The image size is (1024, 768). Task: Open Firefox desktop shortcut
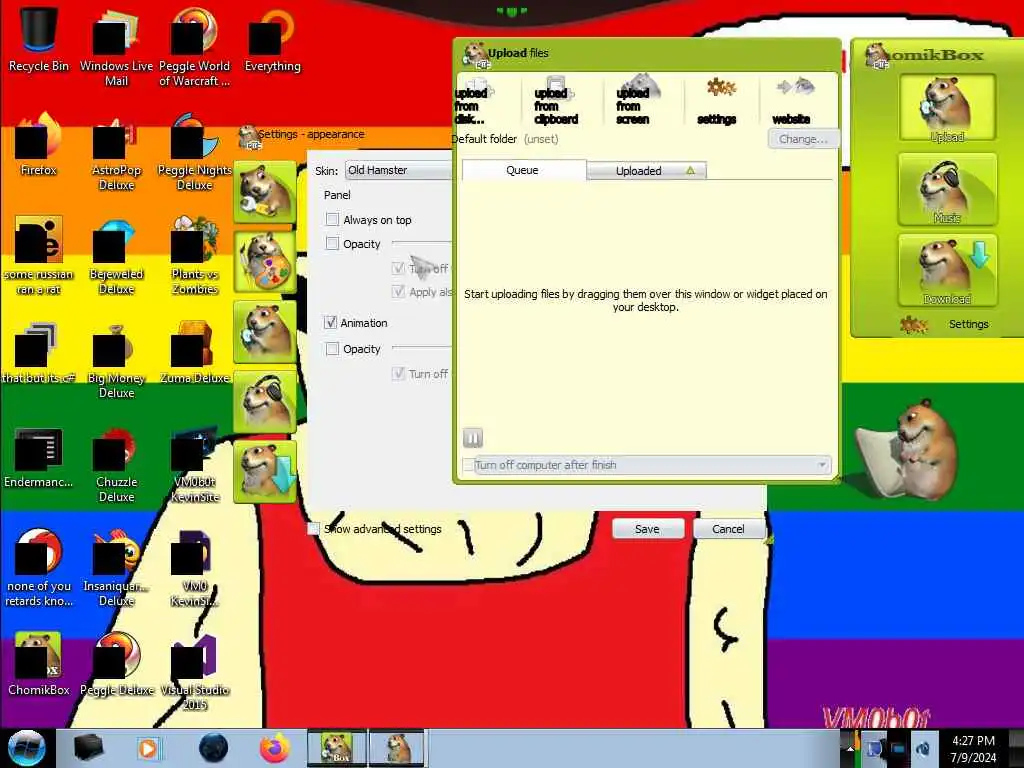(39, 142)
